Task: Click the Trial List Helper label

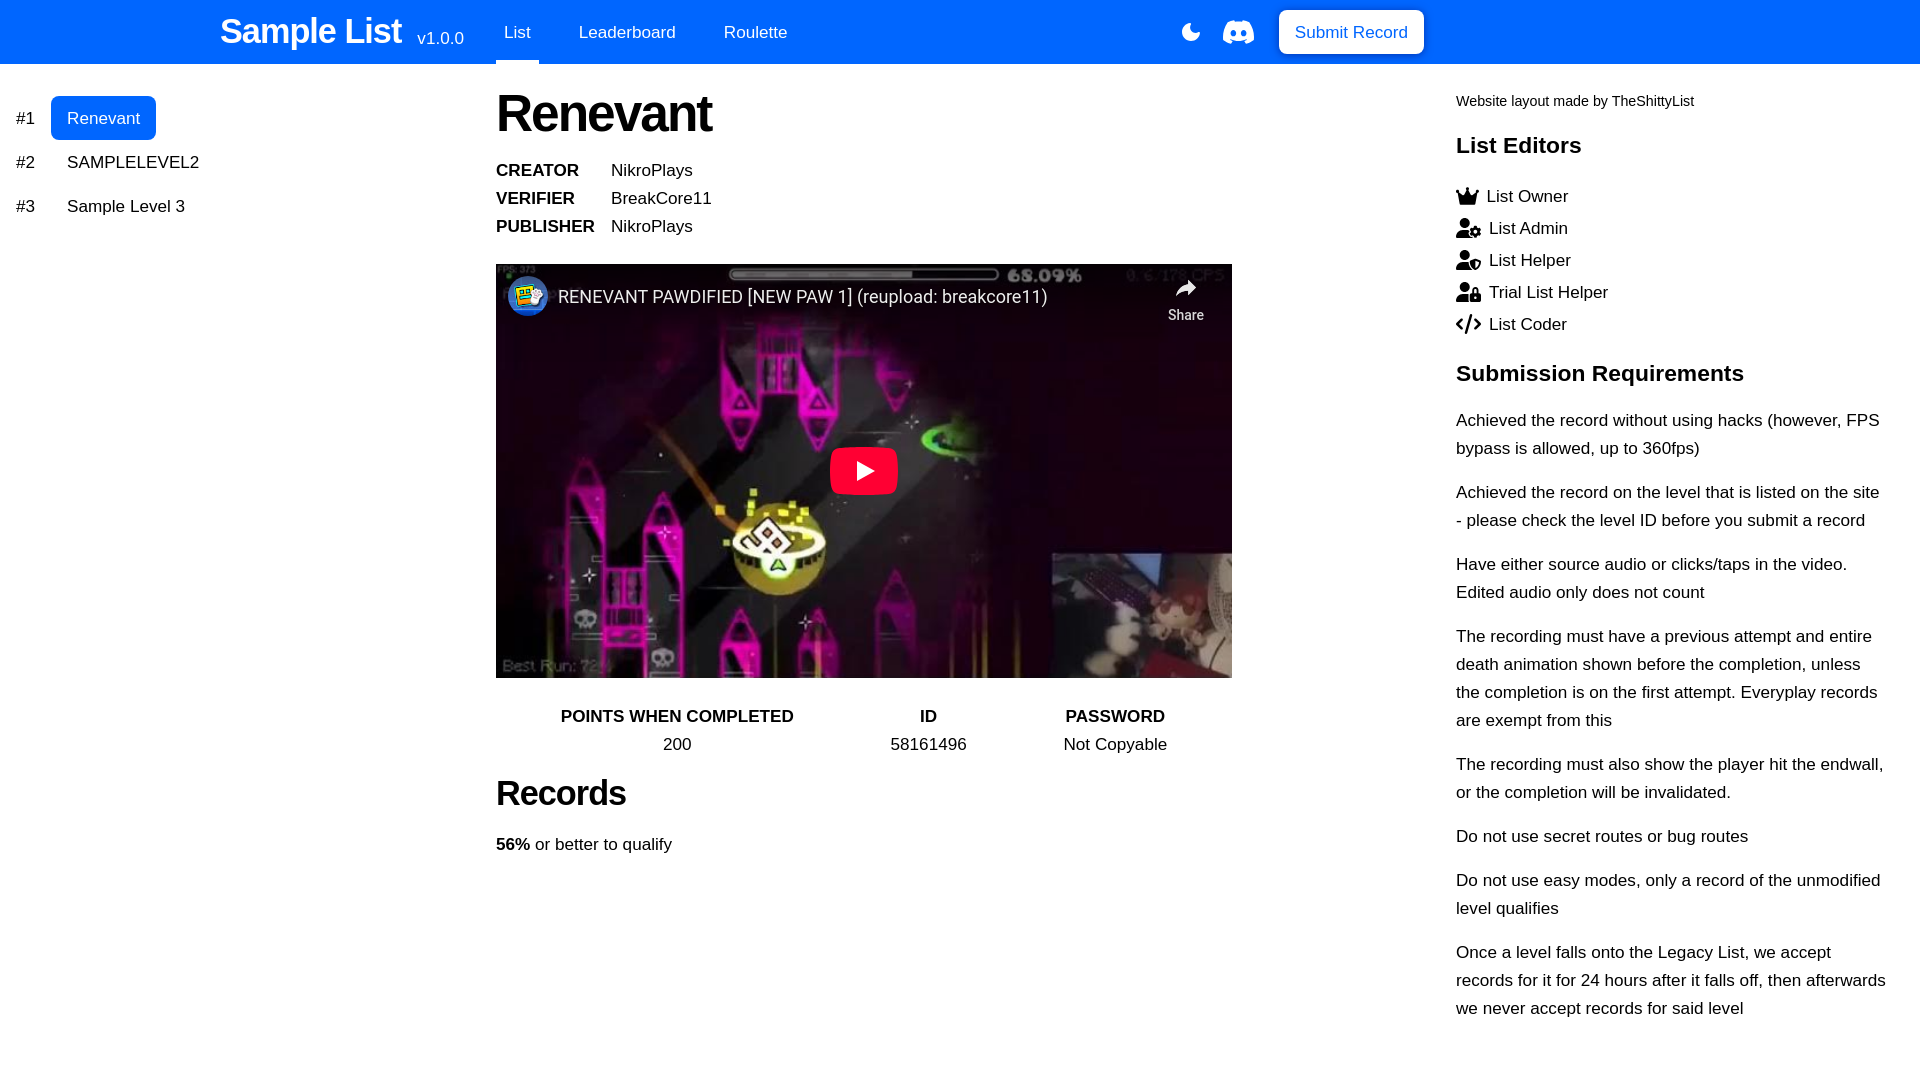Action: 1548,293
